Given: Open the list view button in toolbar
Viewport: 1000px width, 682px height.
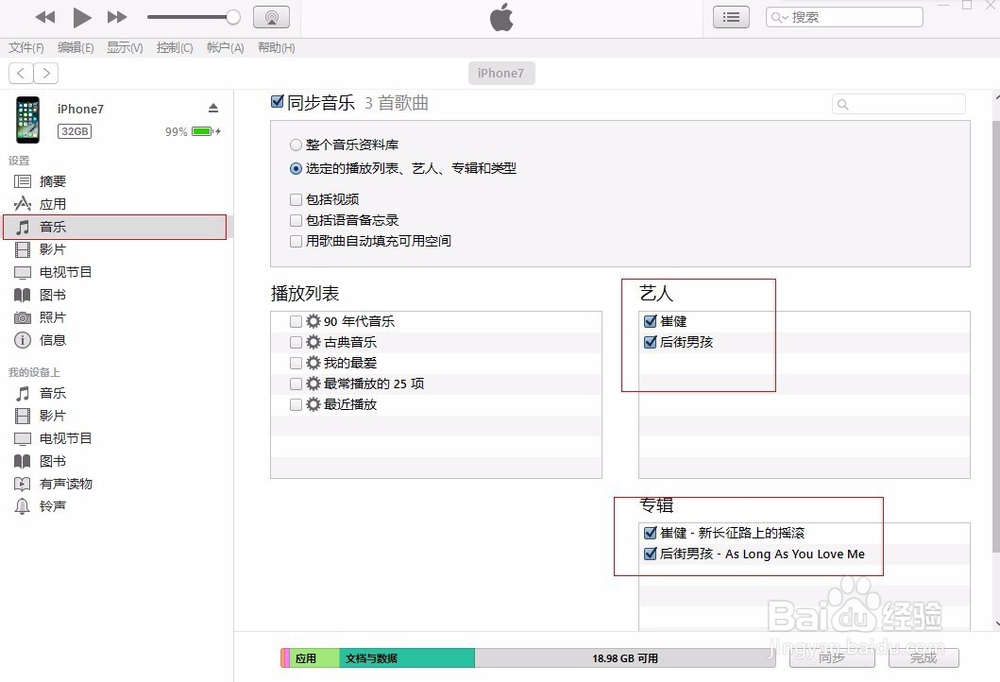Looking at the screenshot, I should 731,17.
